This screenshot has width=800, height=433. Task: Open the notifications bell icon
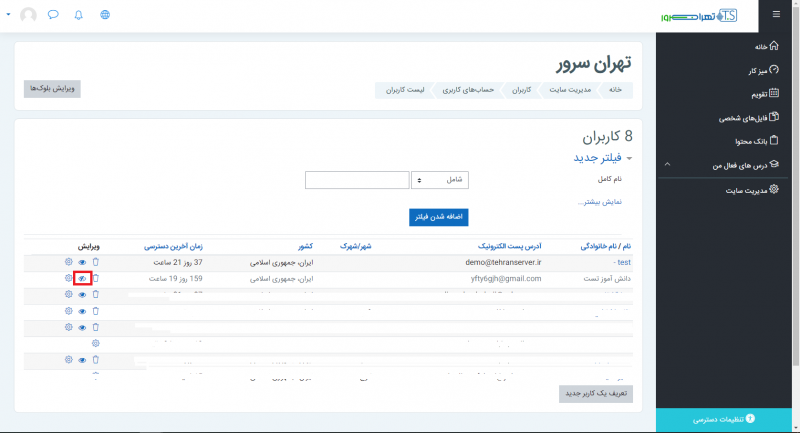coord(79,16)
